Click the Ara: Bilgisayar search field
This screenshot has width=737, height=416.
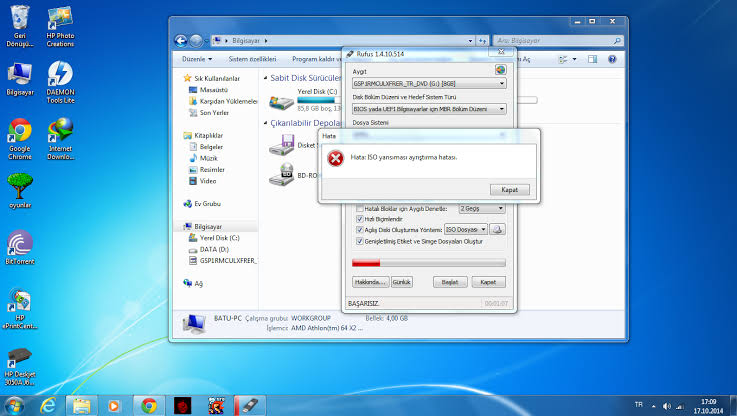(558, 41)
